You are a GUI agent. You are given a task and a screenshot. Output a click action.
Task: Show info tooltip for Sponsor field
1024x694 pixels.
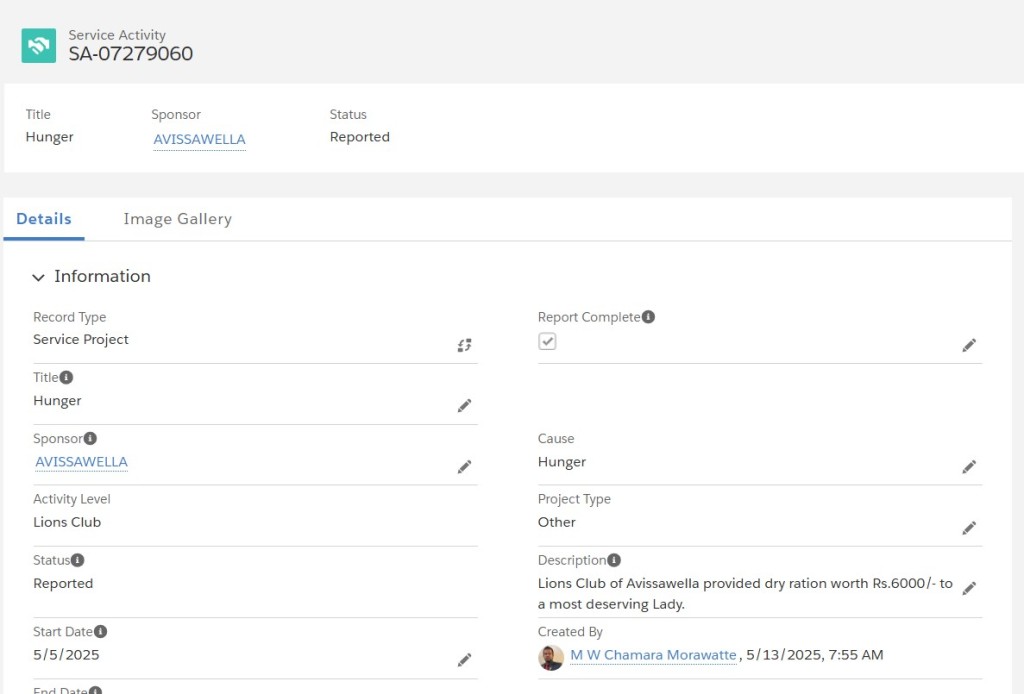(x=90, y=438)
